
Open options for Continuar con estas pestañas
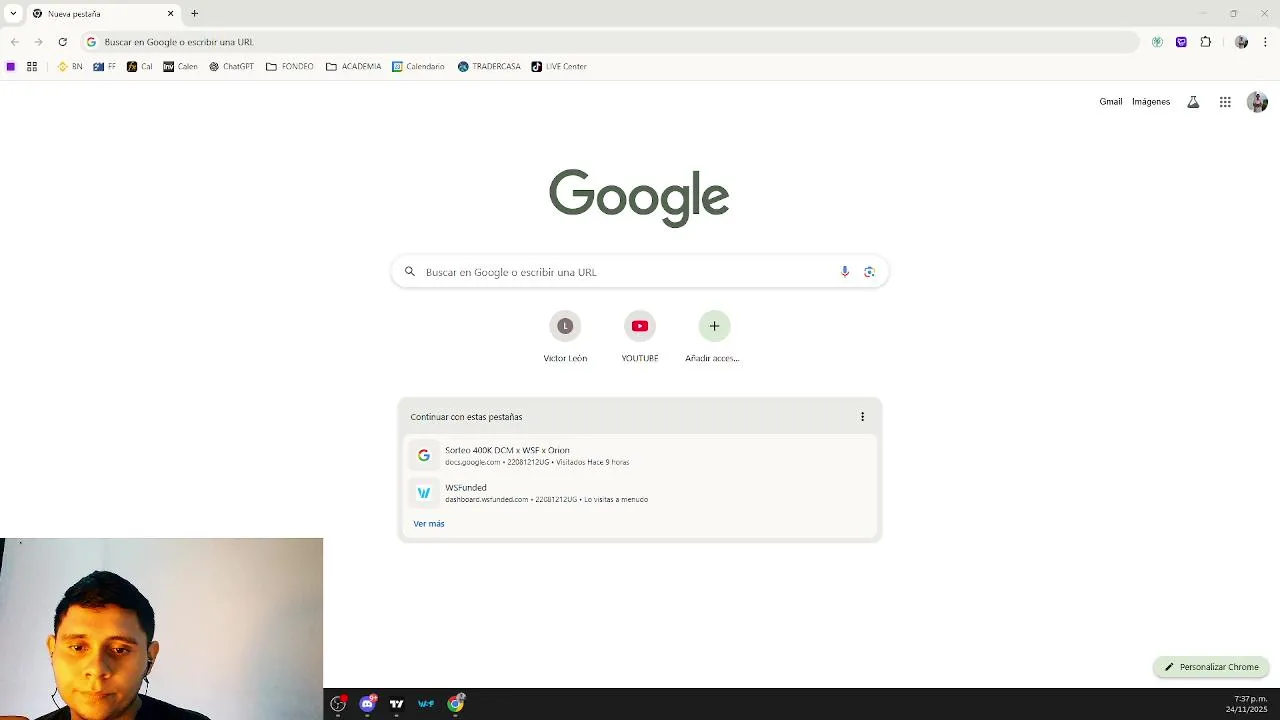[862, 417]
